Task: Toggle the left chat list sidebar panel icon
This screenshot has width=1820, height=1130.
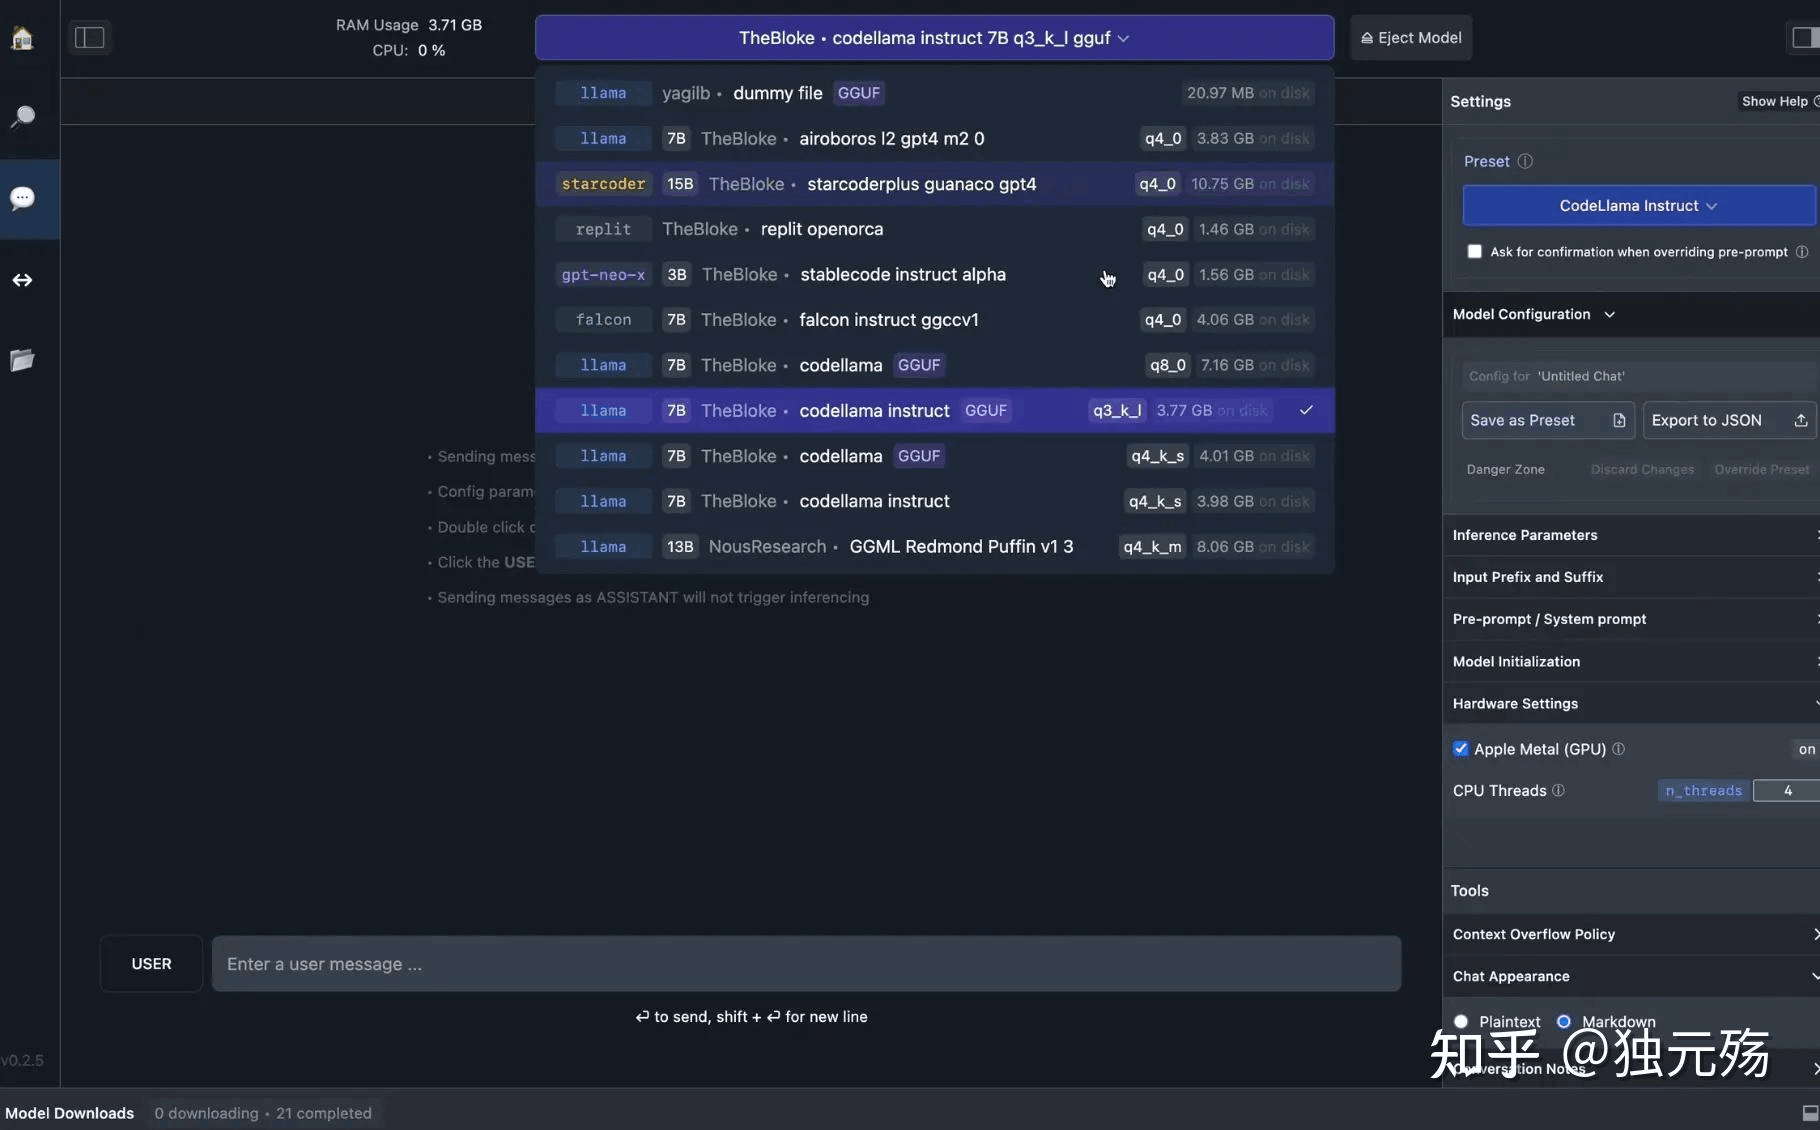Action: (90, 38)
